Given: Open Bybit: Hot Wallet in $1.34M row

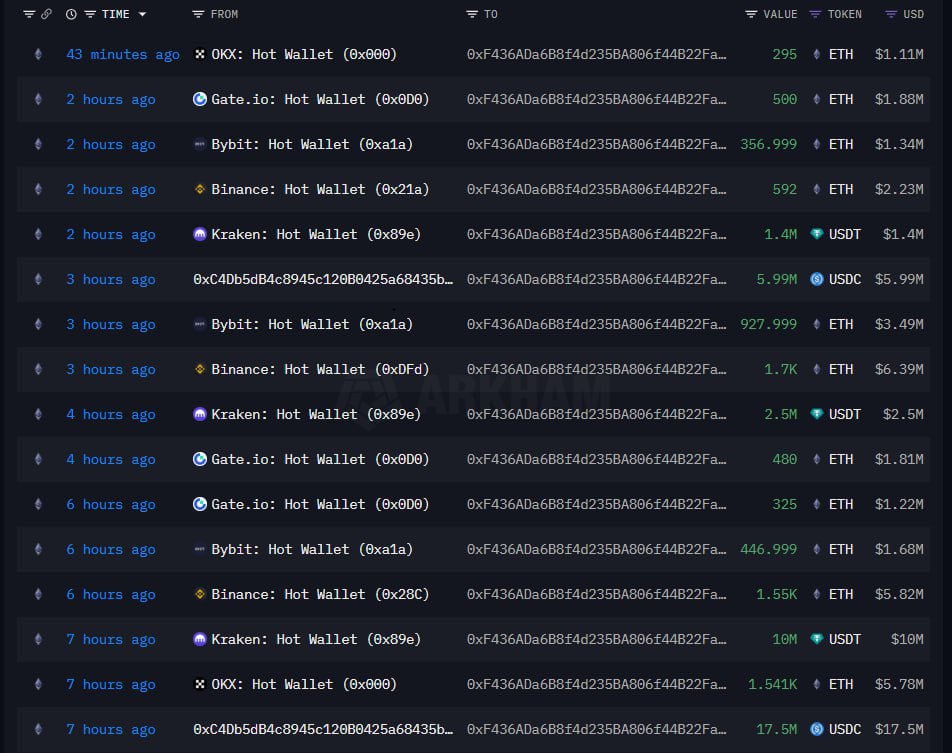Looking at the screenshot, I should tap(312, 144).
